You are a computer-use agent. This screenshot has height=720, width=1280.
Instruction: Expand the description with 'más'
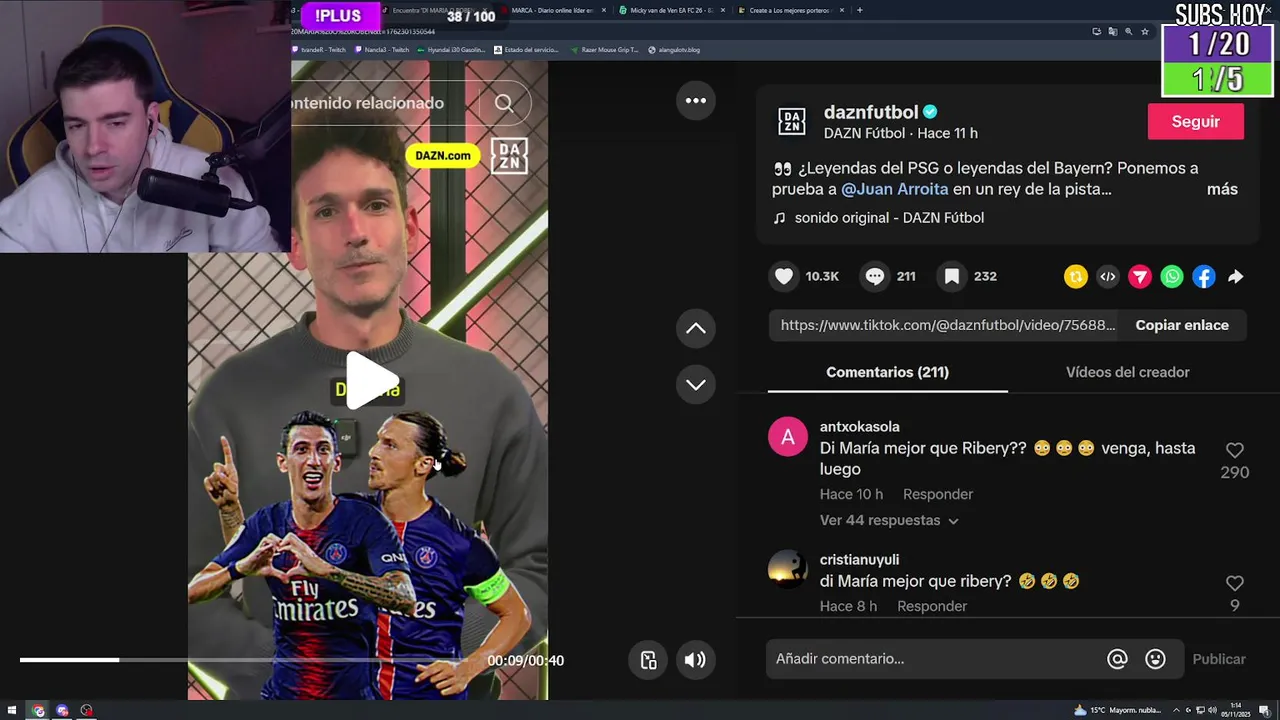1222,189
